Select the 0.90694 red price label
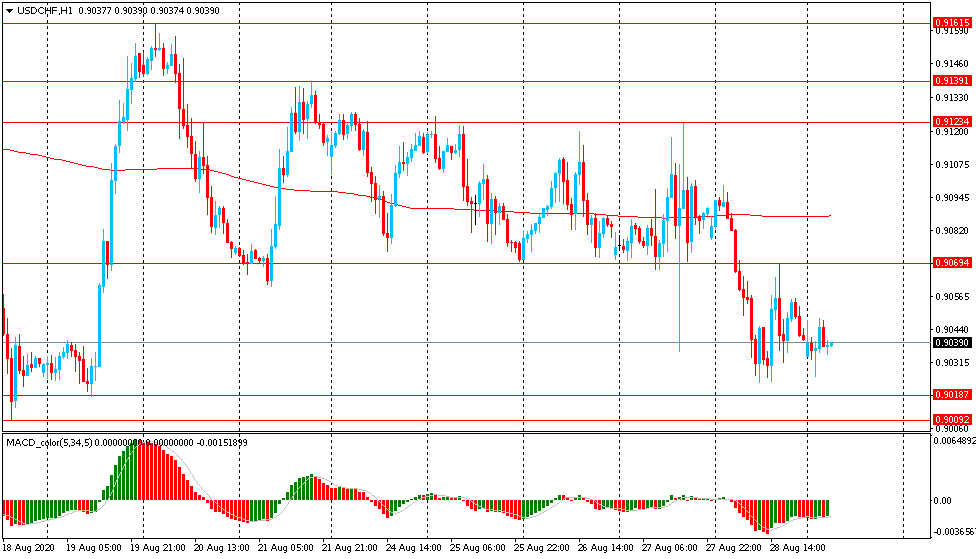Screen dimensions: 976x559 click(x=949, y=263)
